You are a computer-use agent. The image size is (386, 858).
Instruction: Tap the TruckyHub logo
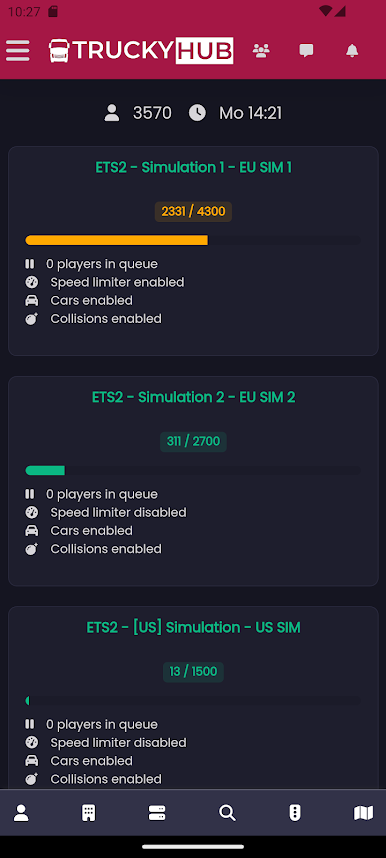click(x=141, y=51)
